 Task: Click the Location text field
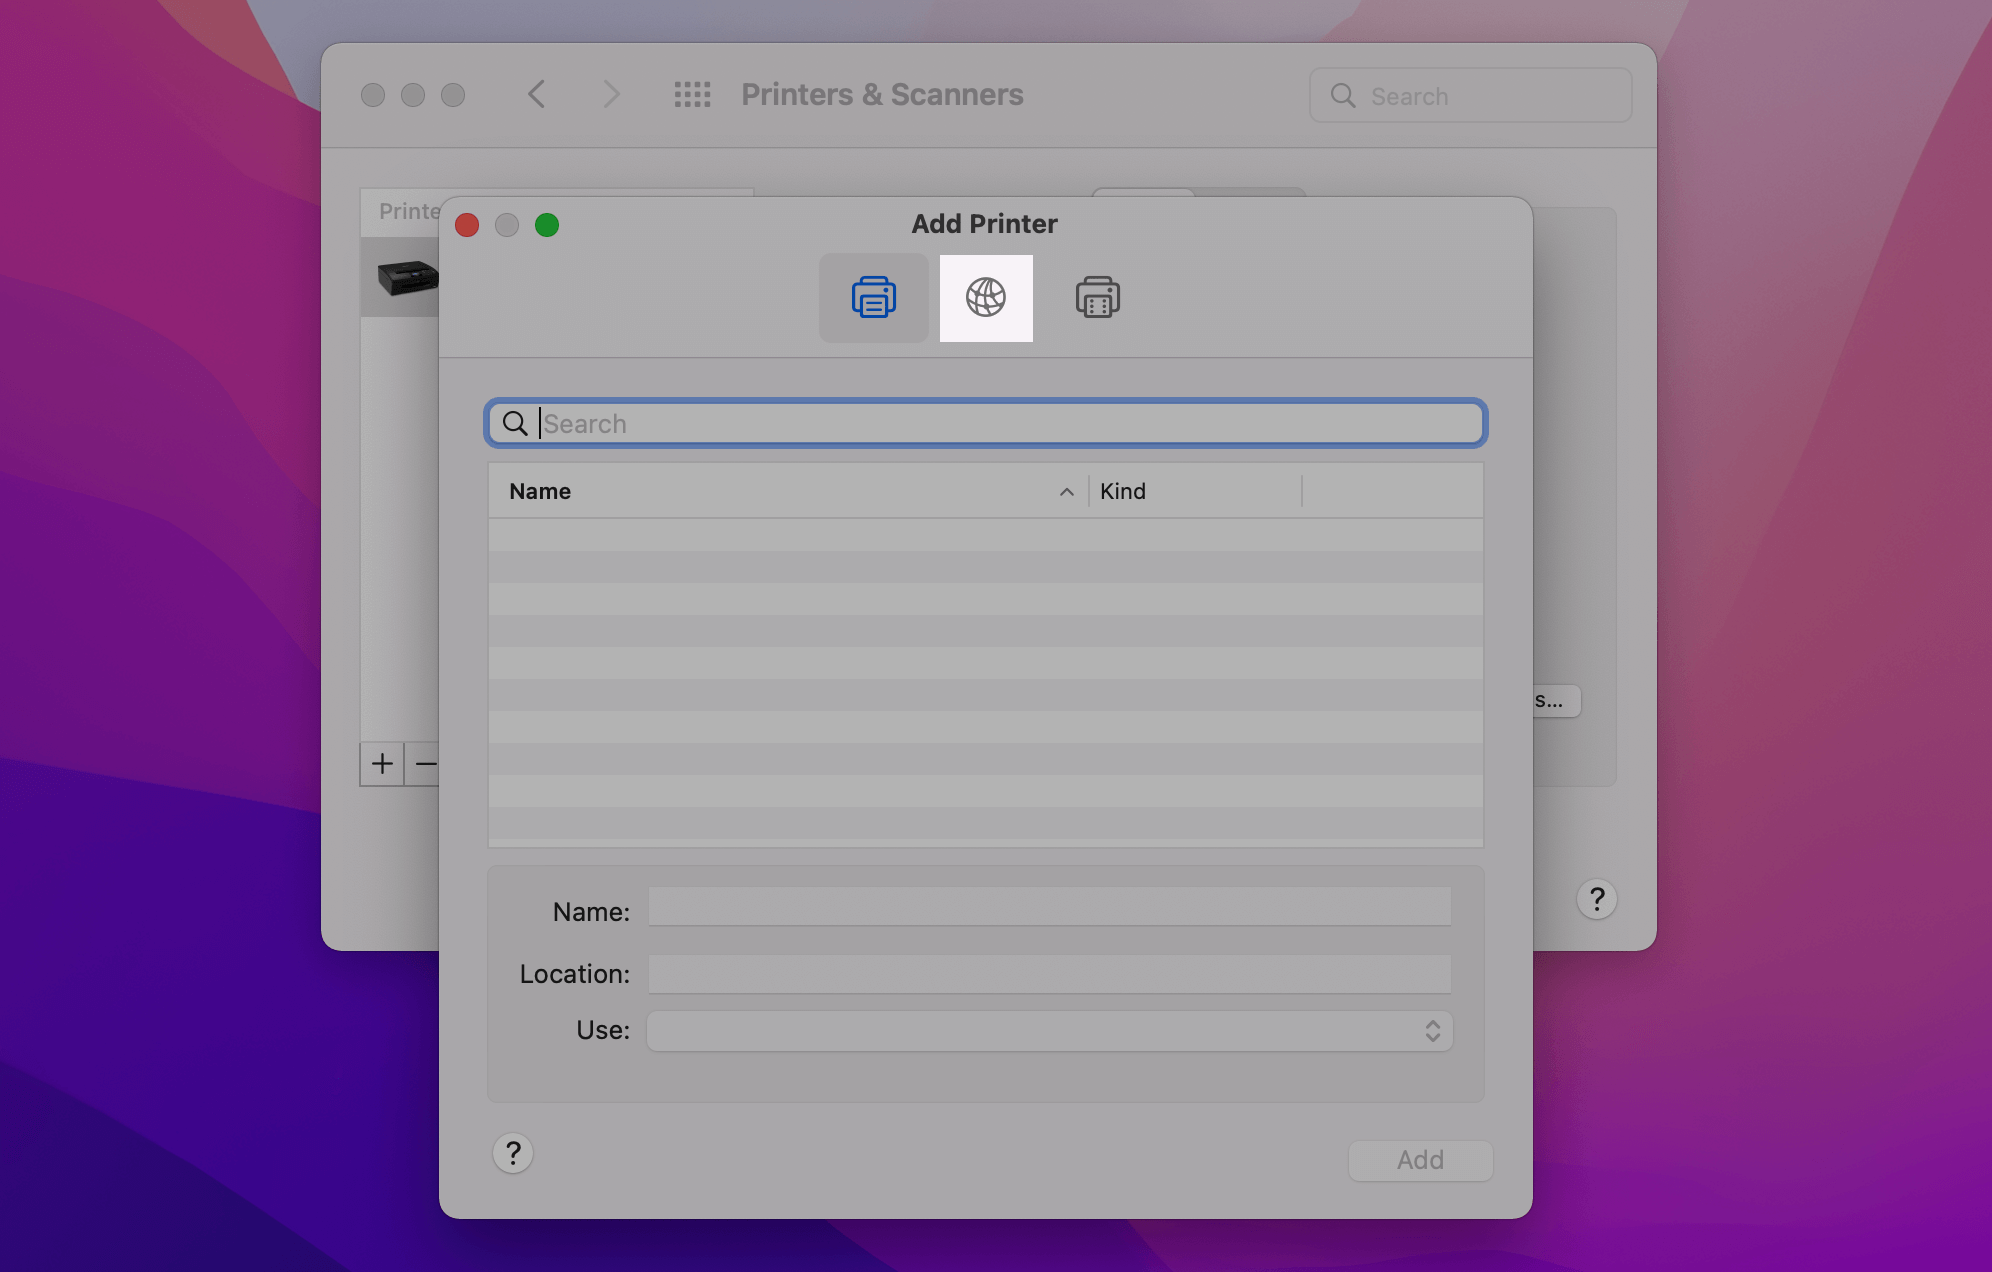[x=1049, y=974]
